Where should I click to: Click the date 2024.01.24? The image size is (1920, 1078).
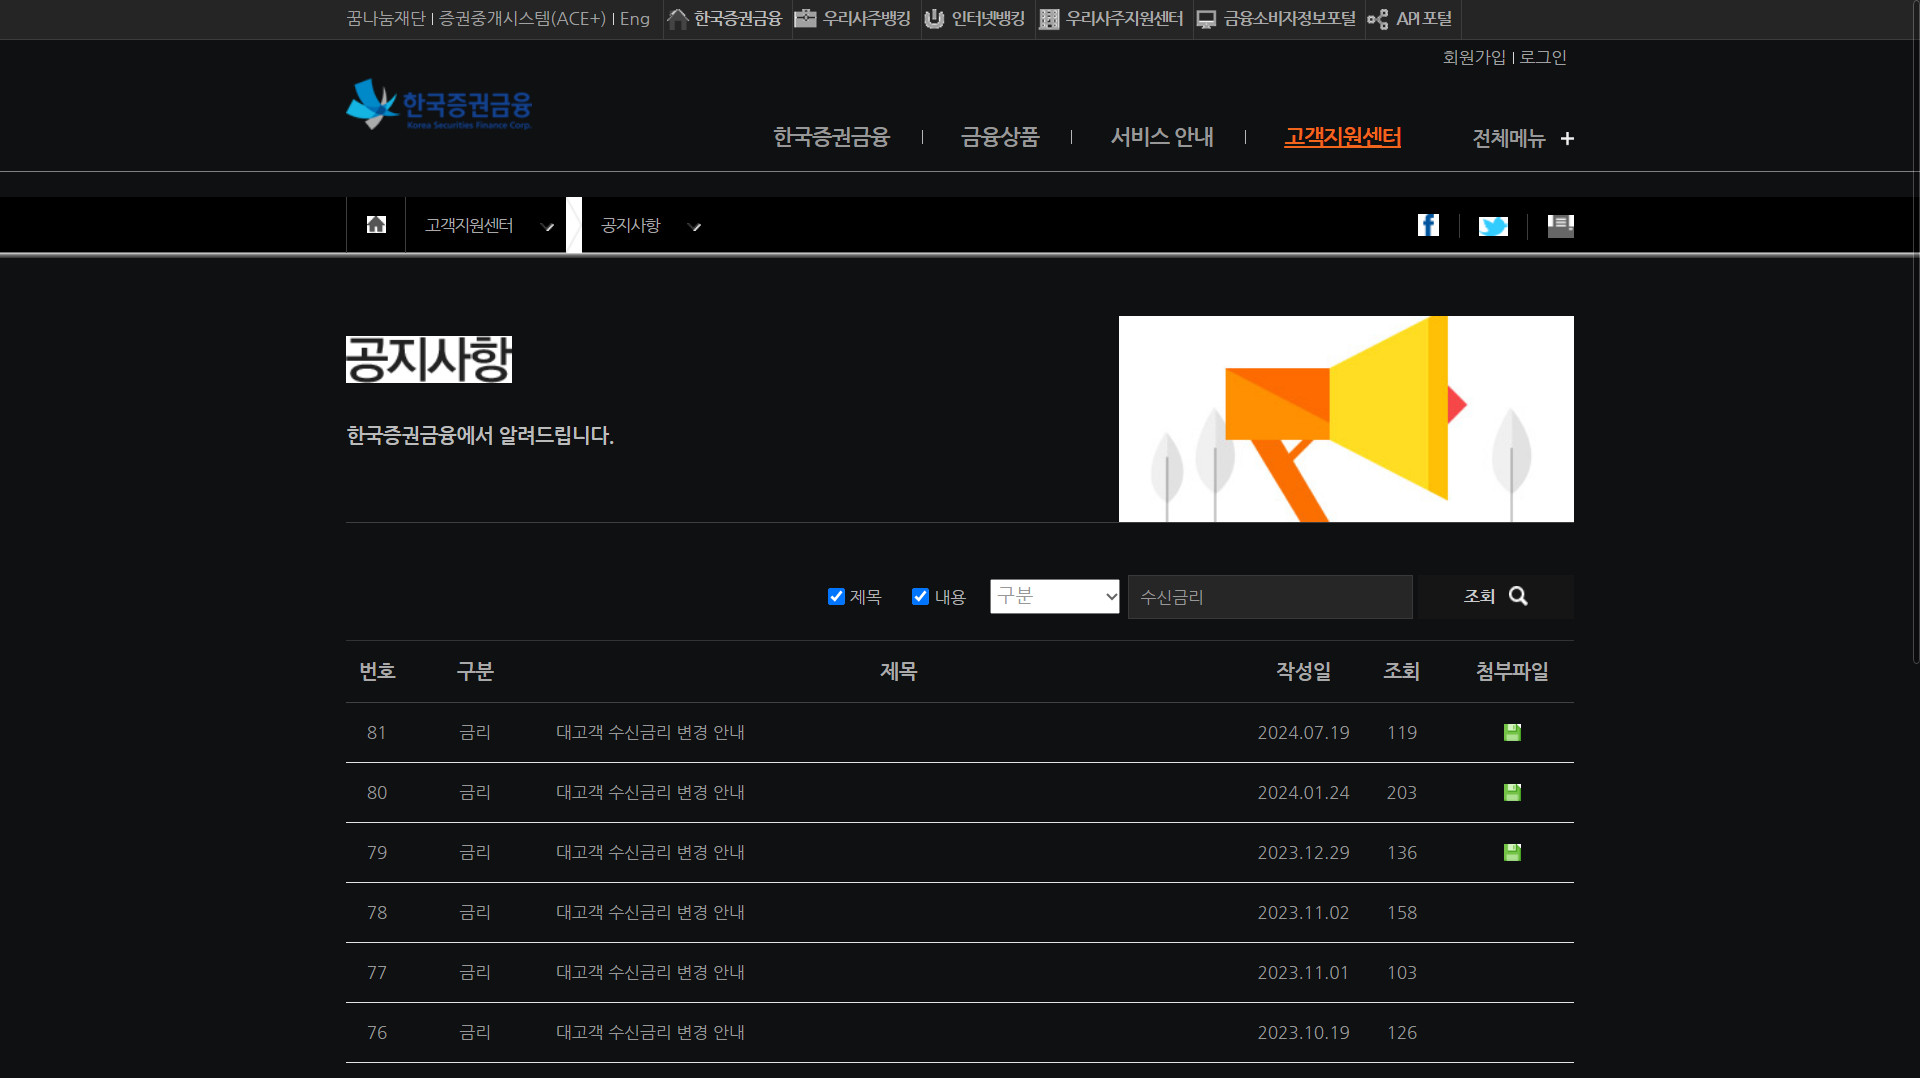click(x=1303, y=793)
